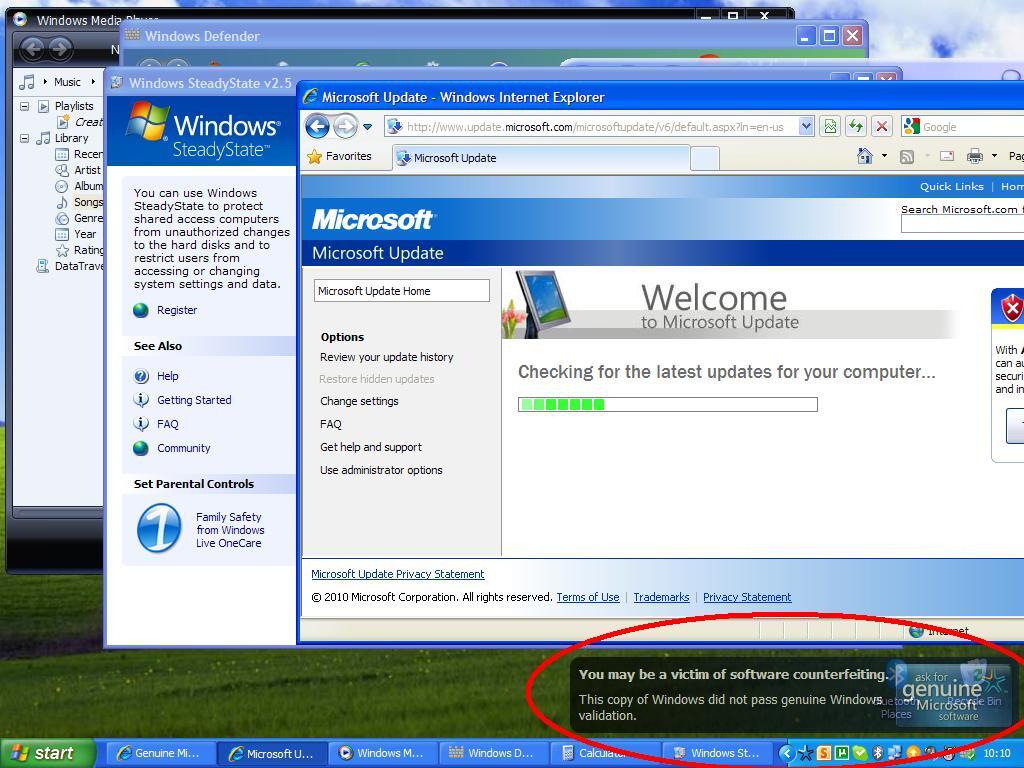Screen dimensions: 1024x768
Task: Select the Microsoft Update browser tab
Action: (541, 158)
